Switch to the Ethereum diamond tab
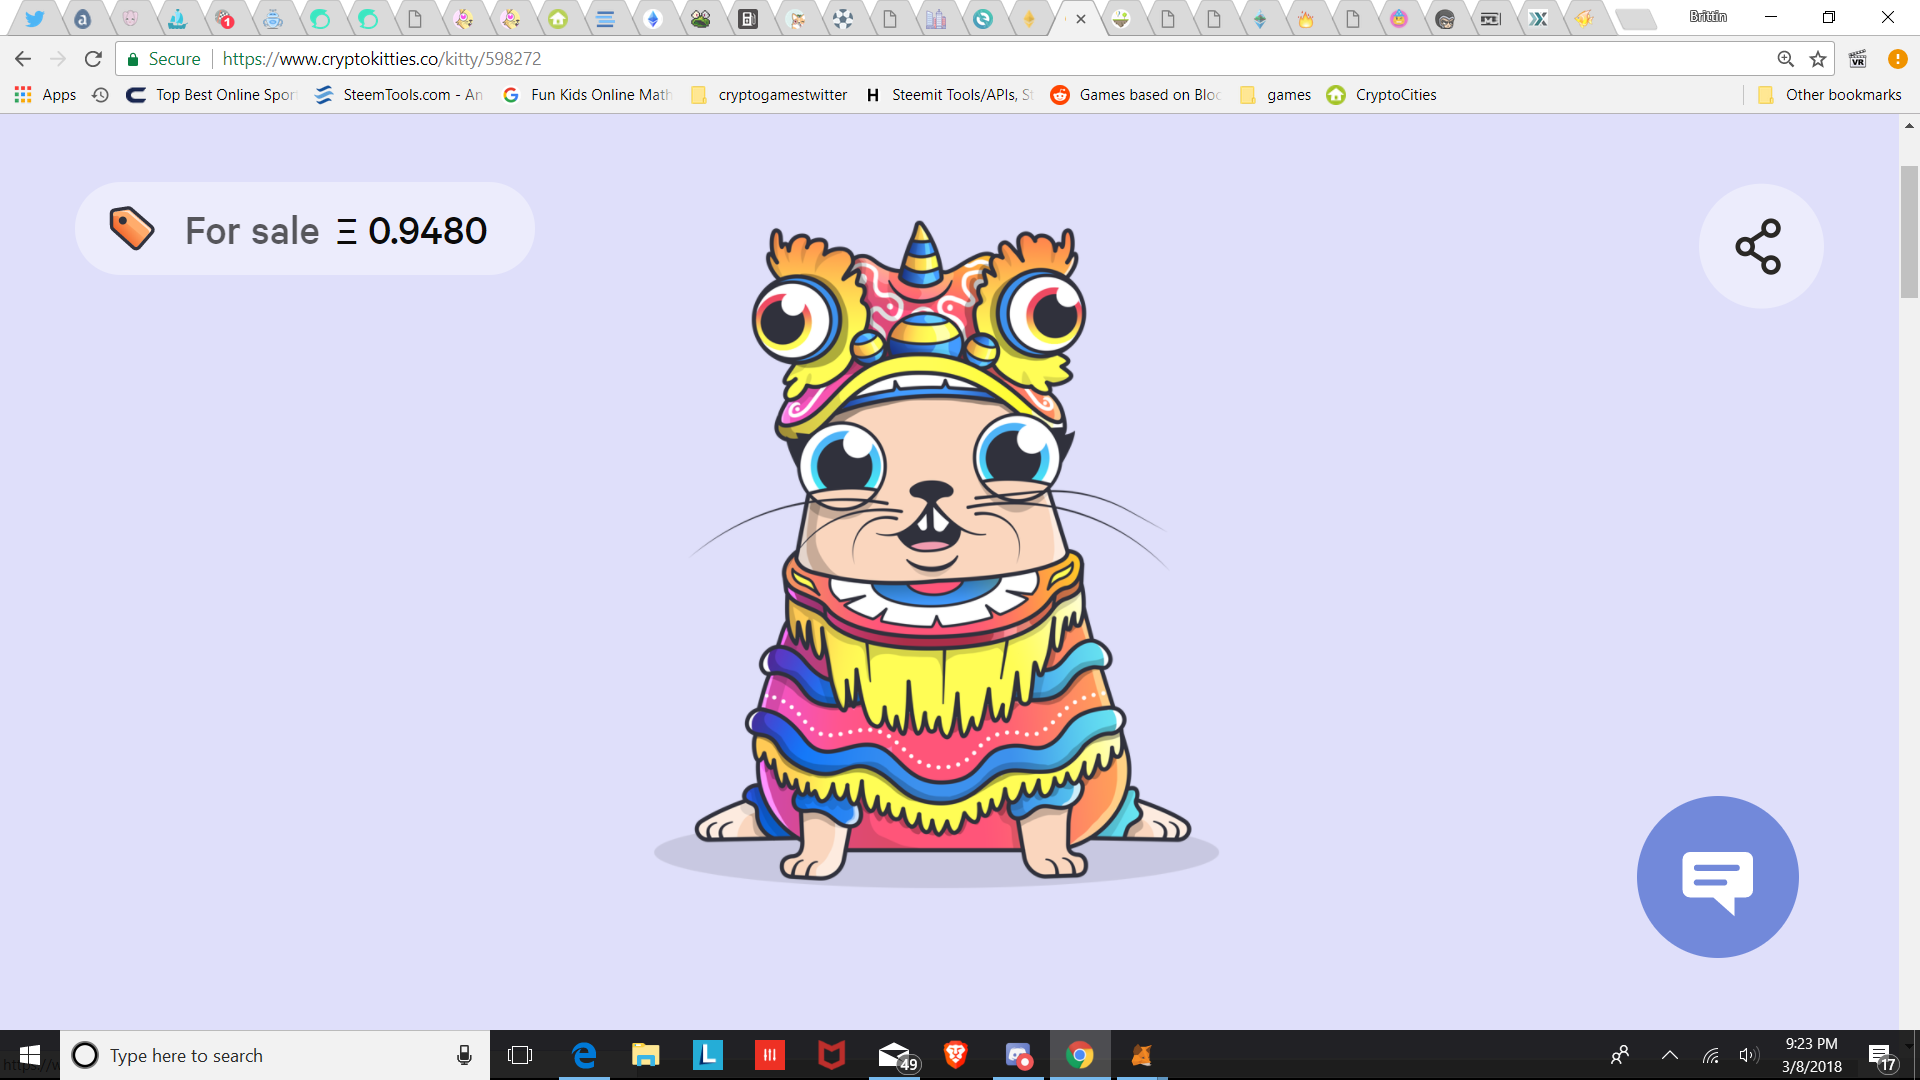 (653, 18)
